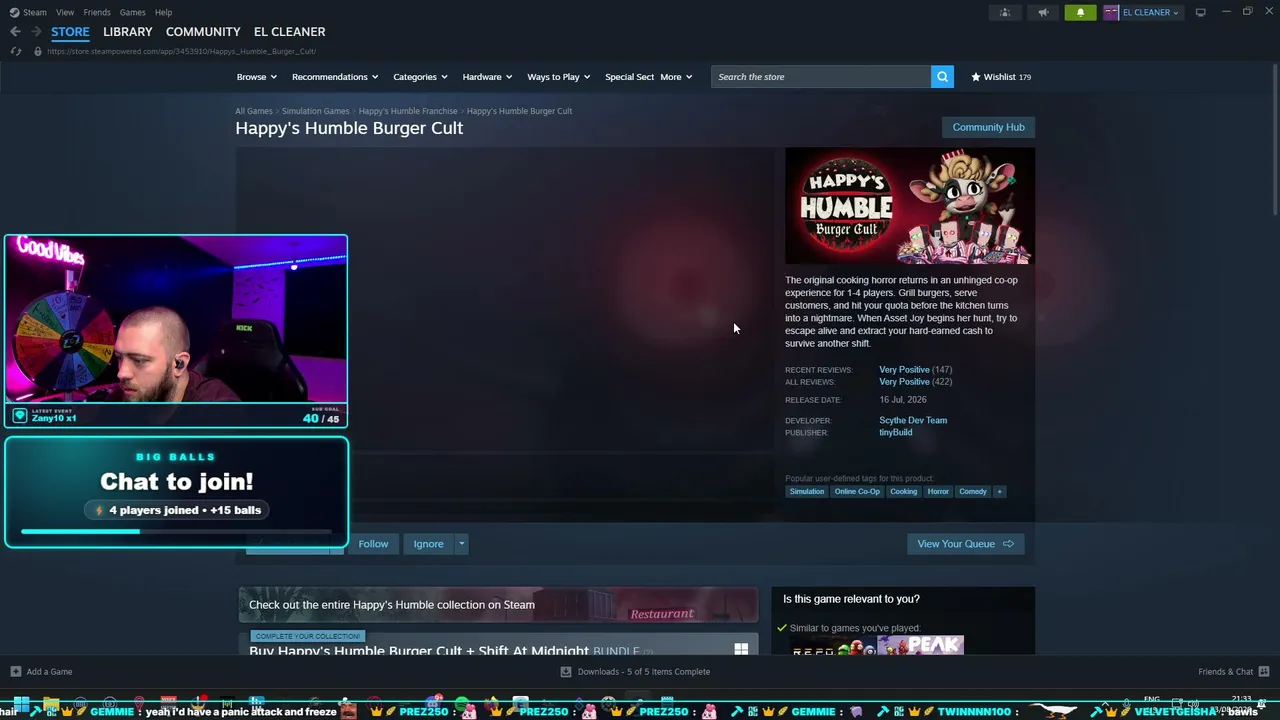Select the Comedy tag
This screenshot has height=720, width=1280.
pyautogui.click(x=973, y=492)
